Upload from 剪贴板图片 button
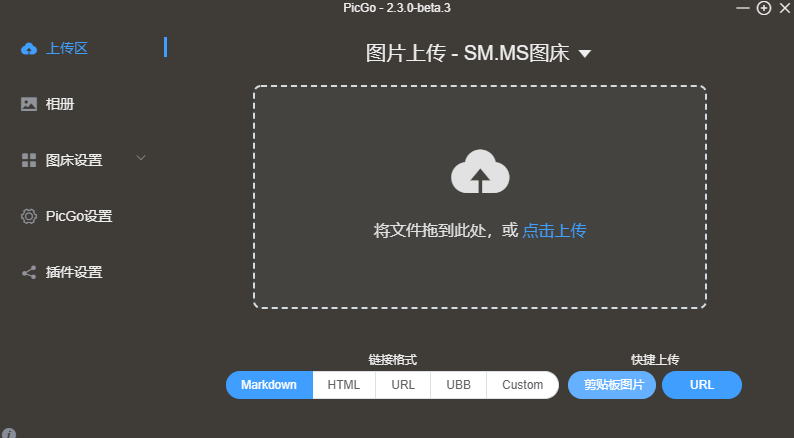The image size is (794, 438). click(612, 385)
